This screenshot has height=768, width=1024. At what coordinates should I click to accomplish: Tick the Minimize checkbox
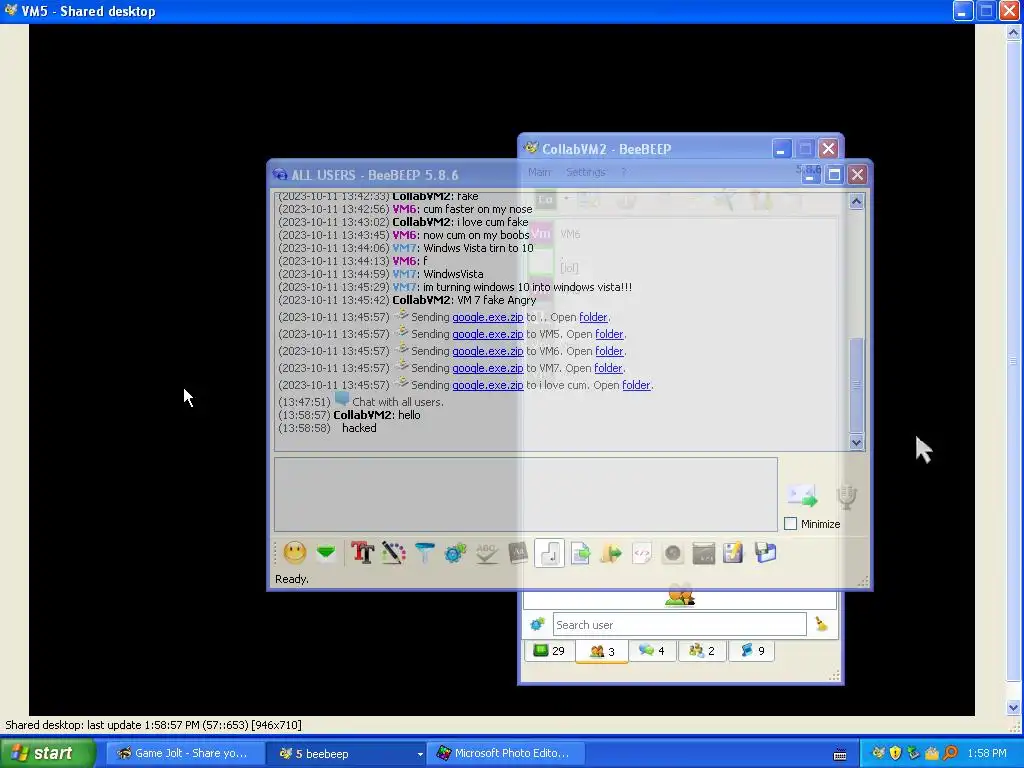point(790,524)
